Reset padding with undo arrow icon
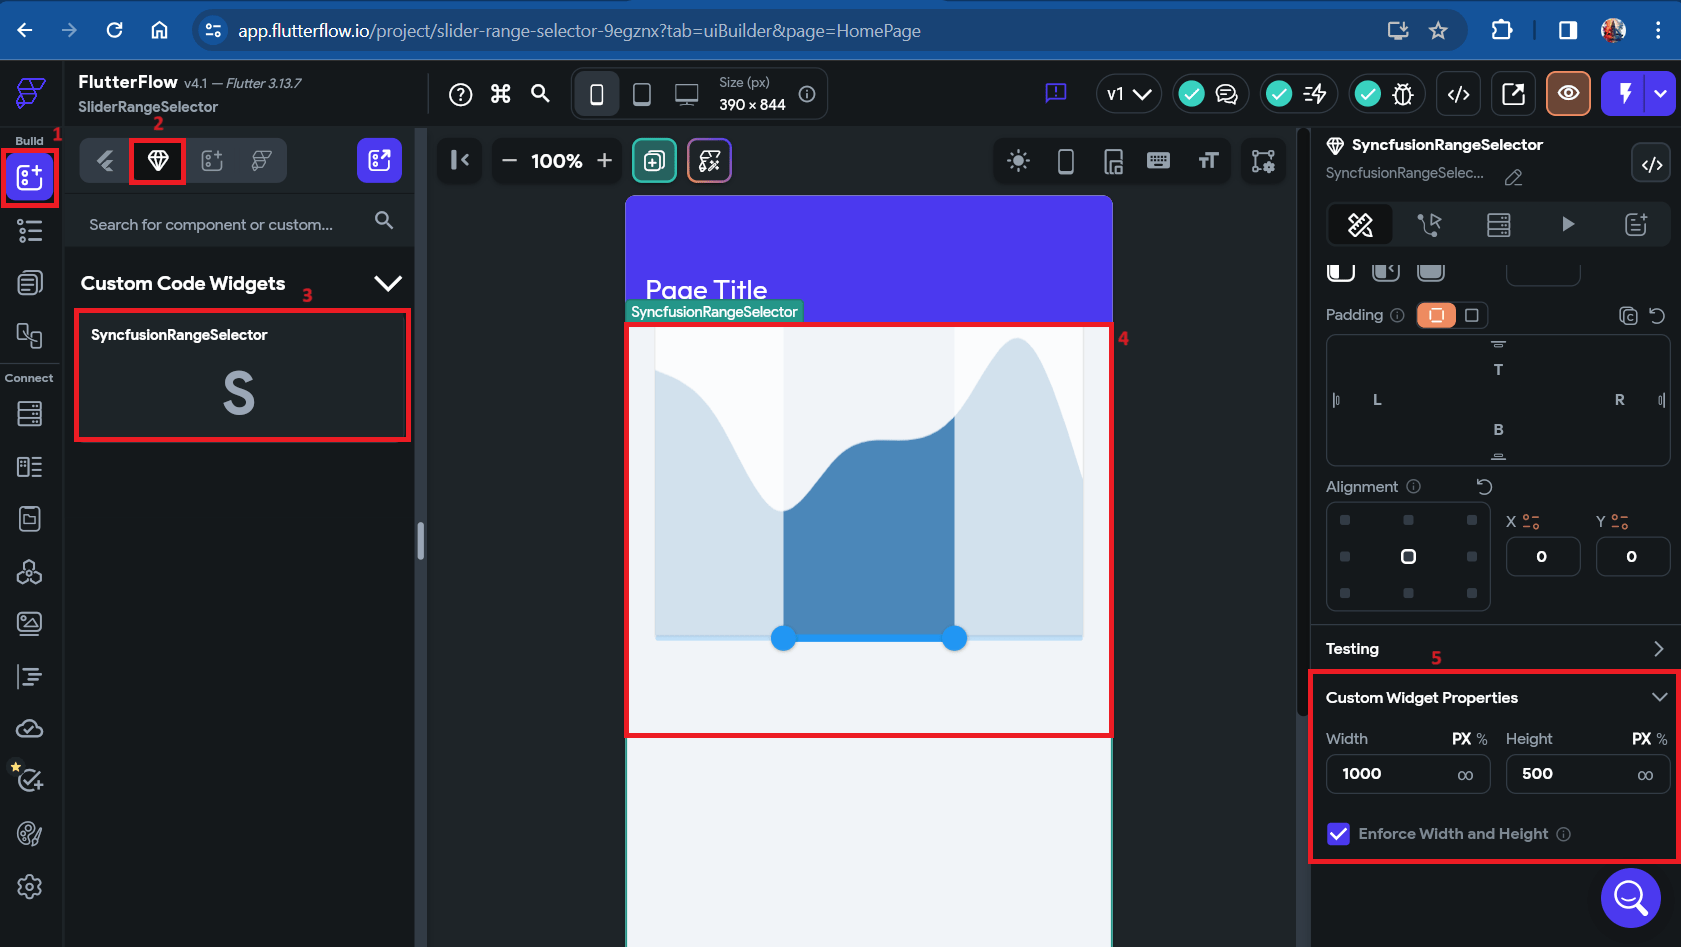This screenshot has width=1681, height=947. click(1657, 316)
